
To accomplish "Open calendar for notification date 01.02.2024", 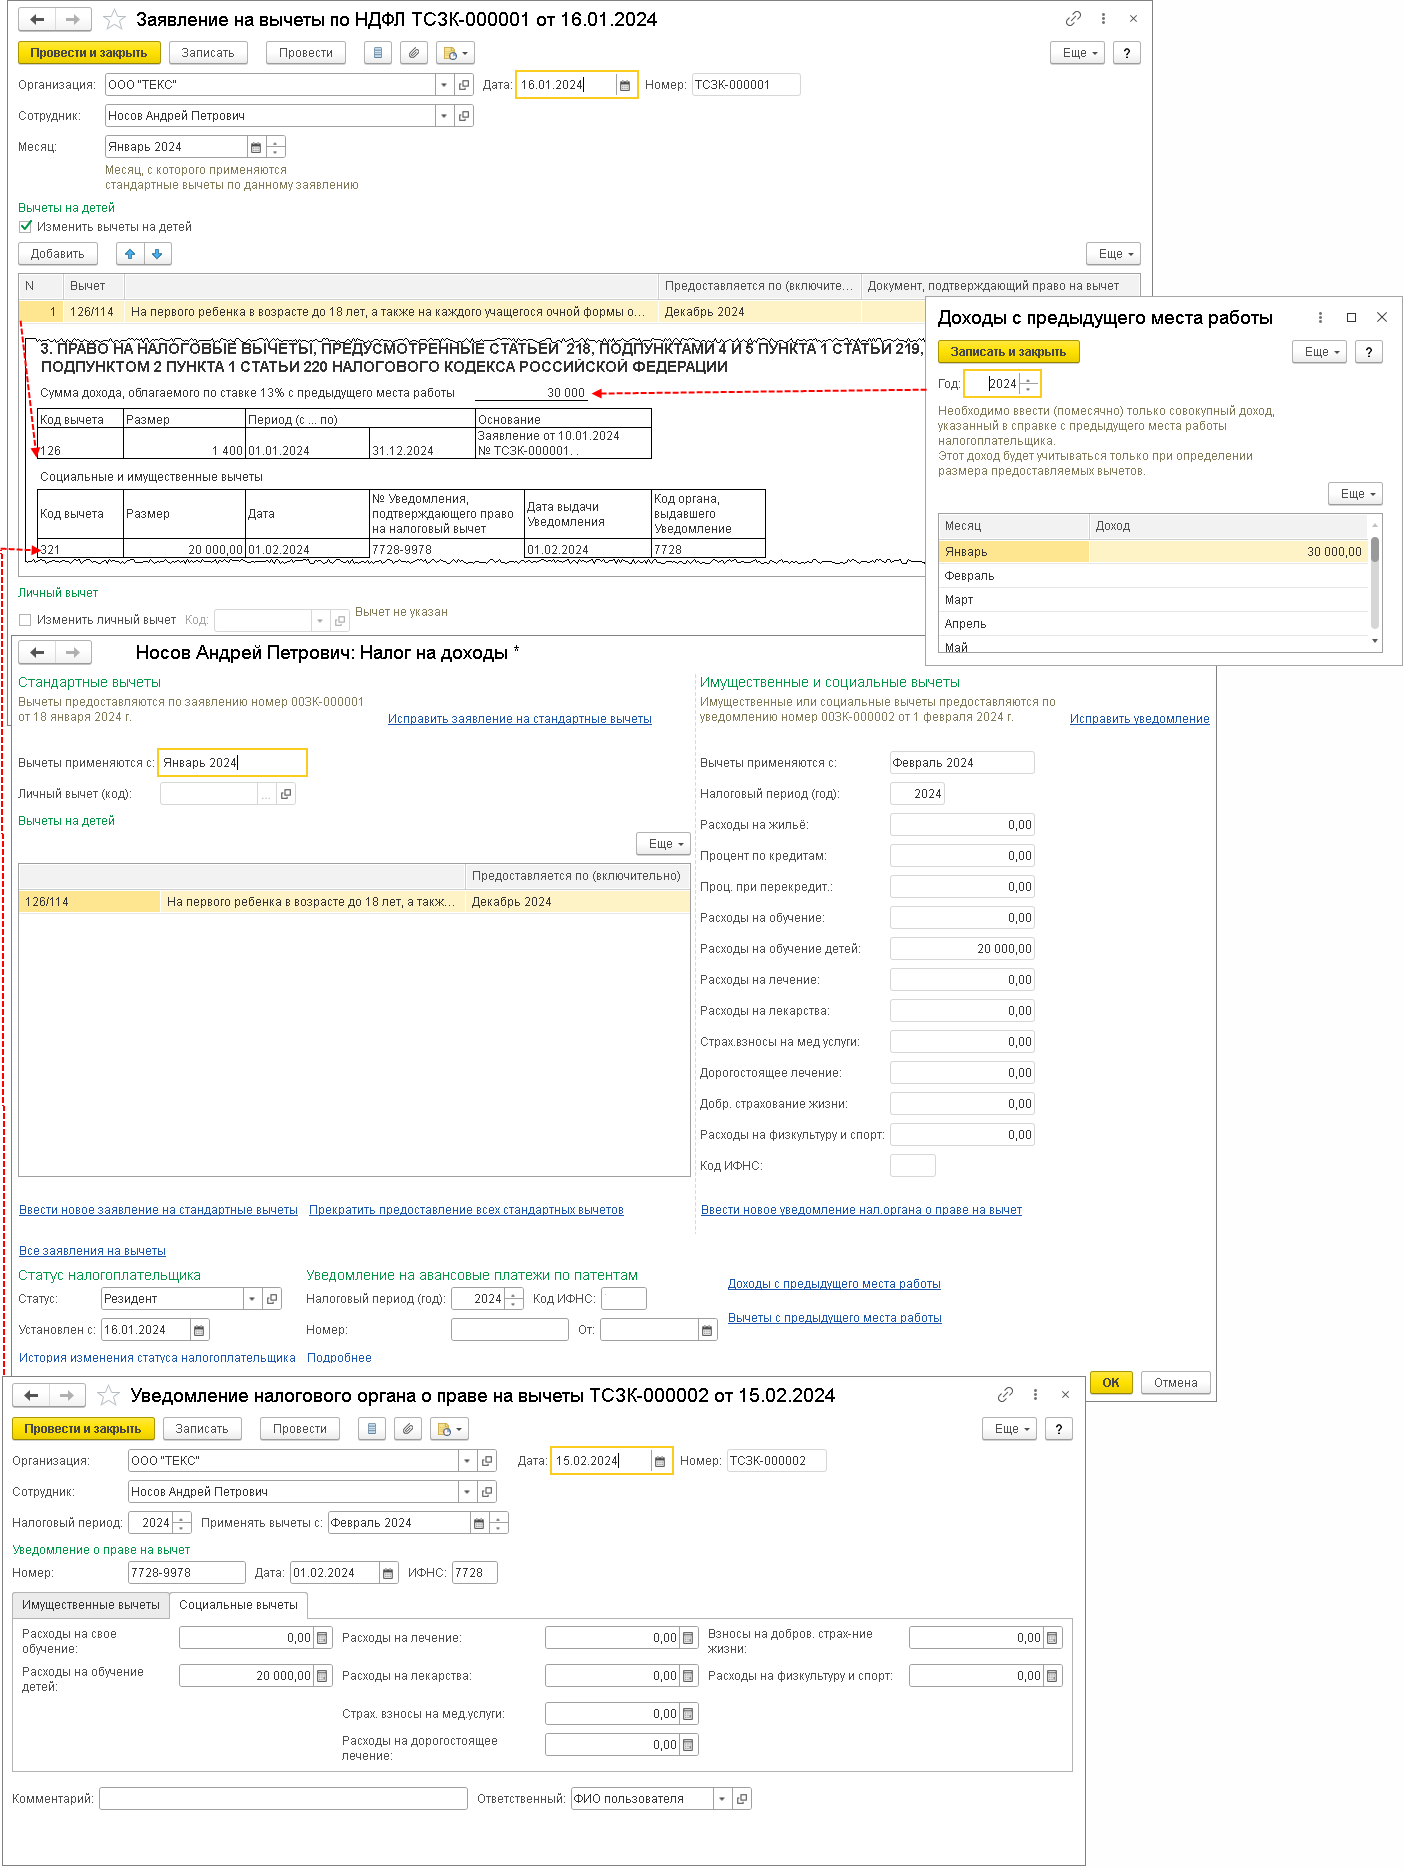I will (x=389, y=1573).
